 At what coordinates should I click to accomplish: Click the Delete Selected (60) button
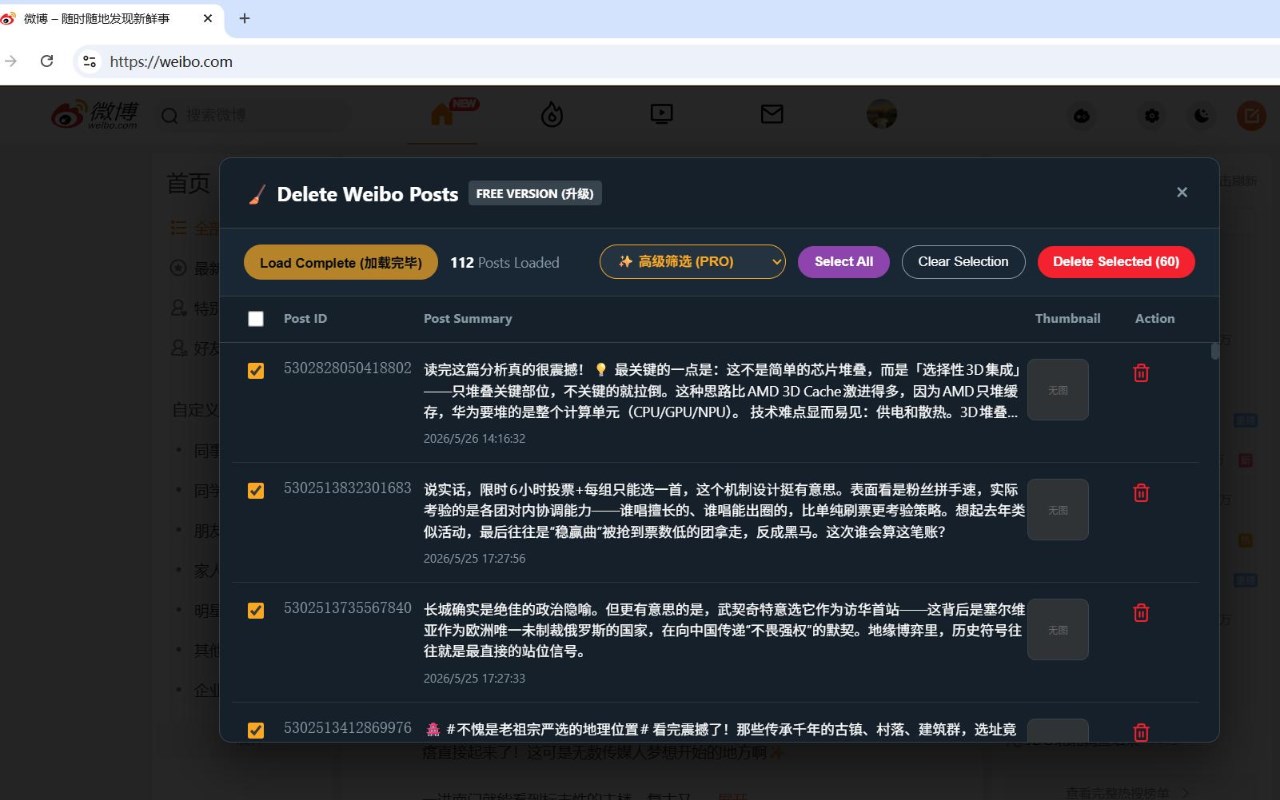click(1116, 262)
